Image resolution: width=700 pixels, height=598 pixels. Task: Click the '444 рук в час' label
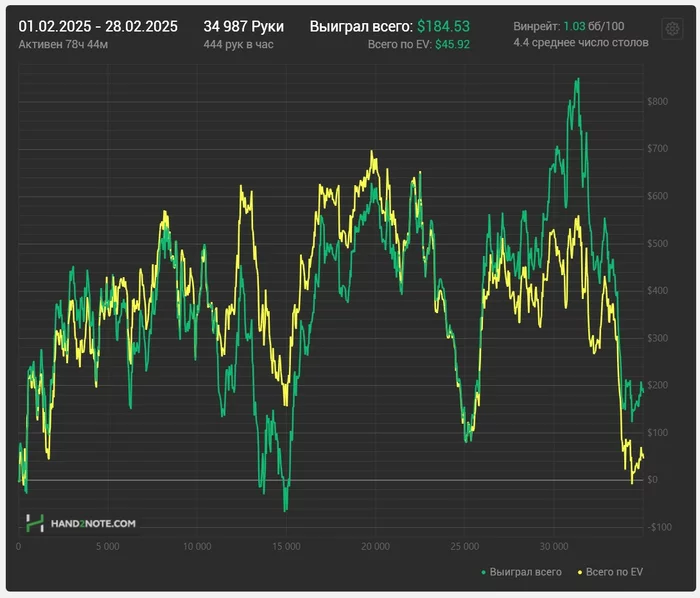pyautogui.click(x=238, y=45)
